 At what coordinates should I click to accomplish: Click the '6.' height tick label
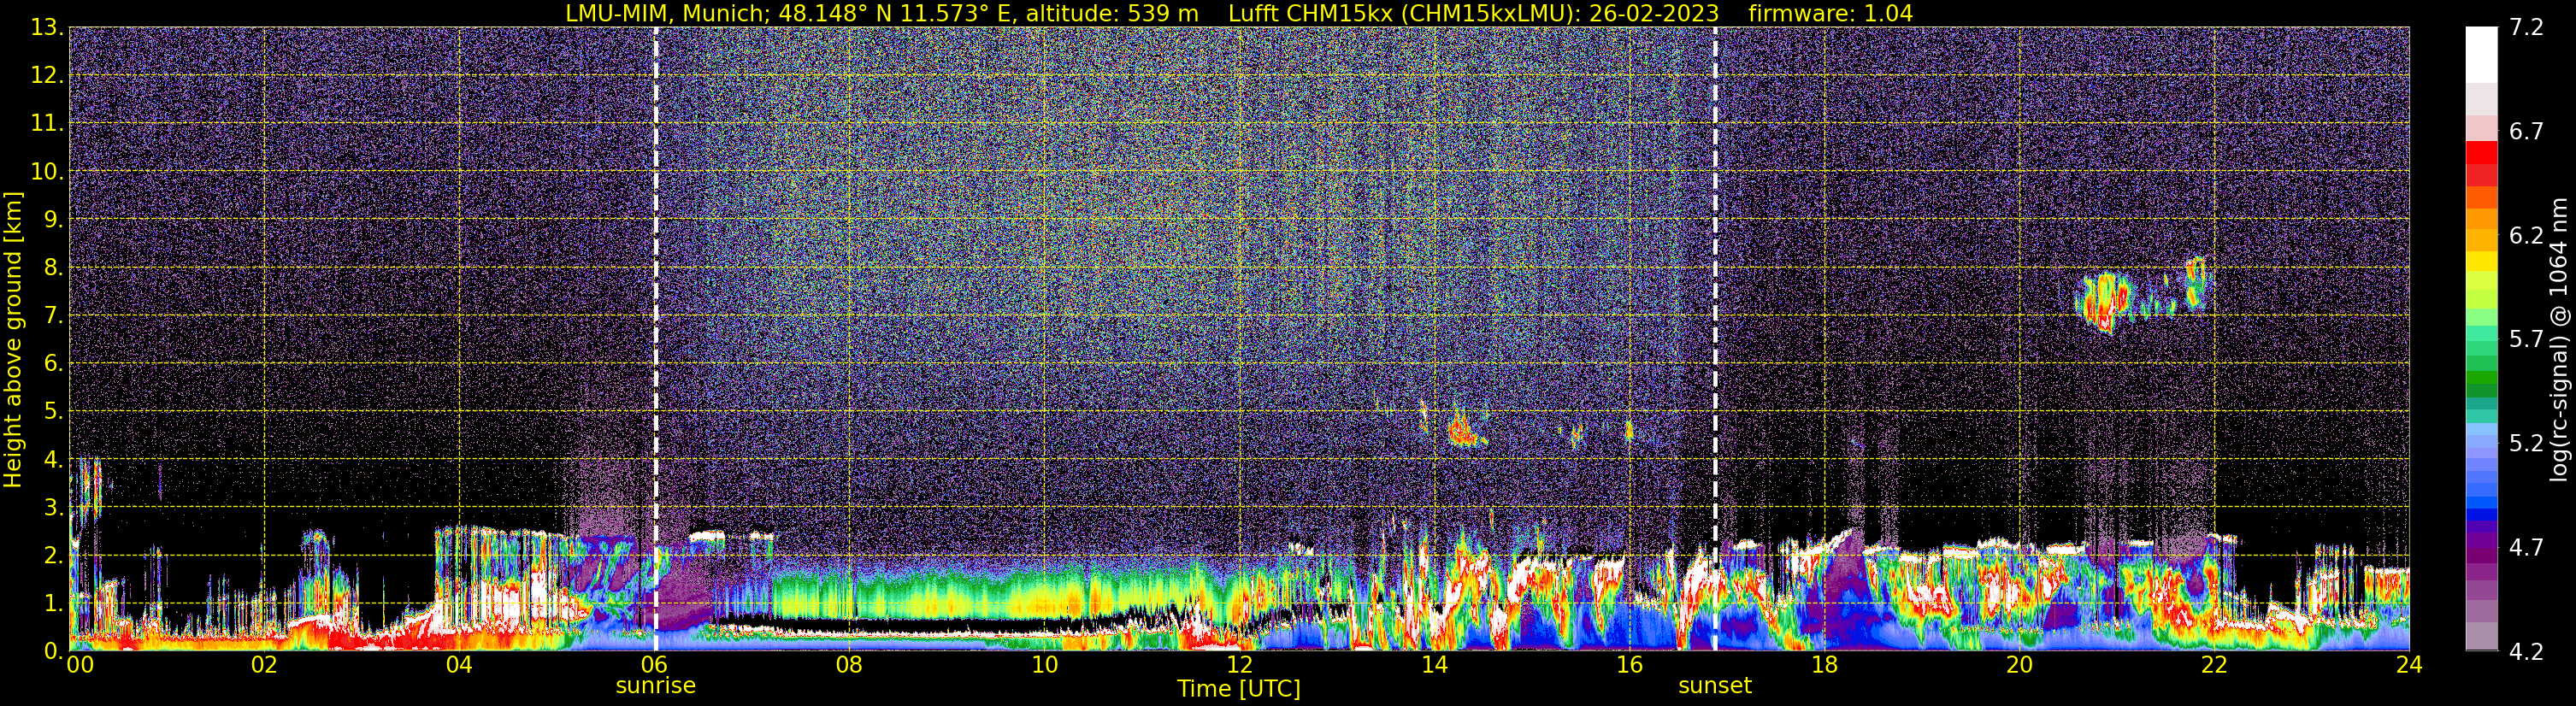(x=53, y=363)
